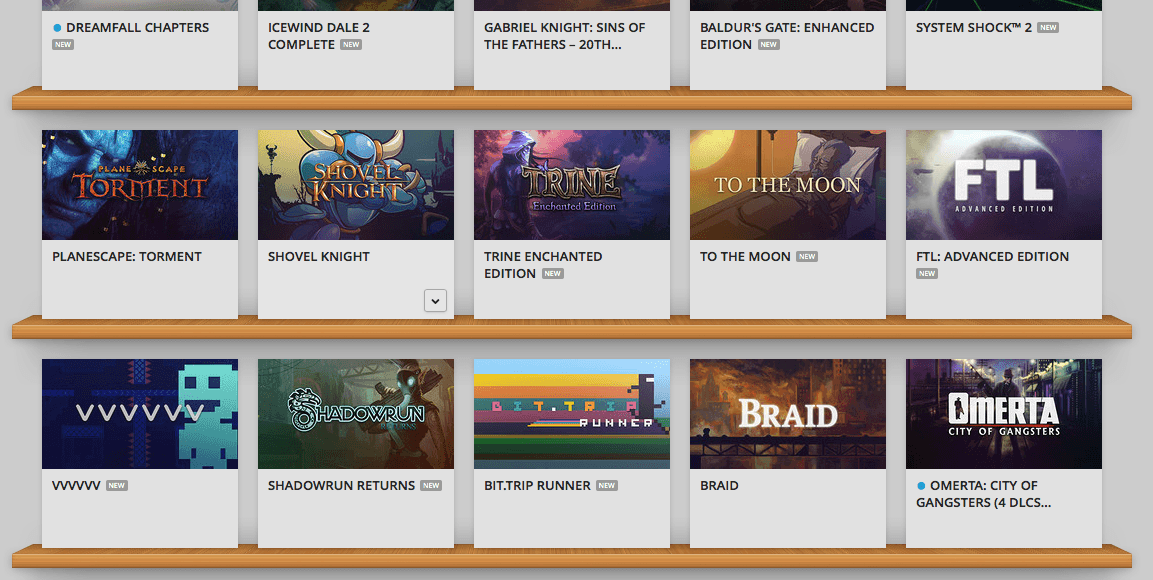Click NEW badge beside To the Moon
Screen dimensions: 1153x580
[807, 257]
